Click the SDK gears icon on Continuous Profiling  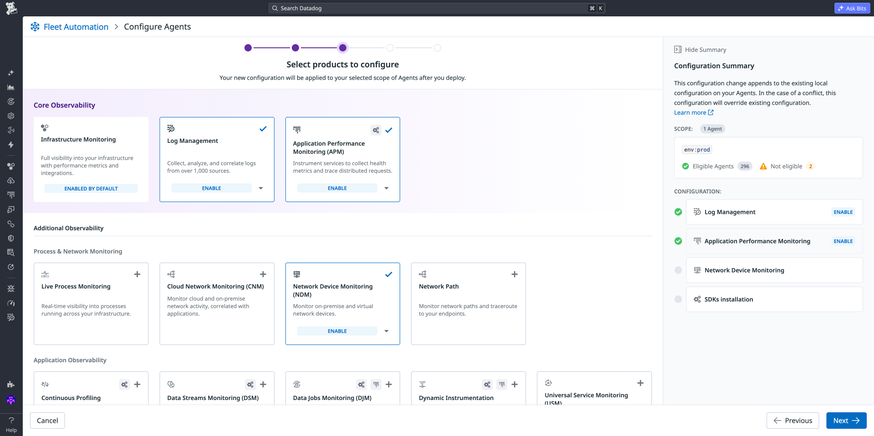coord(124,384)
